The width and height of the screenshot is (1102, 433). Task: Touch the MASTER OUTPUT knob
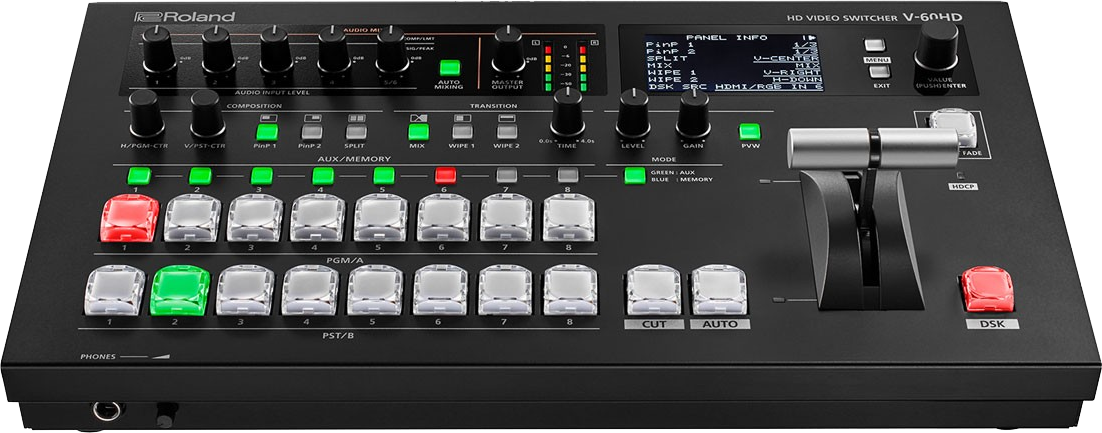[x=508, y=50]
